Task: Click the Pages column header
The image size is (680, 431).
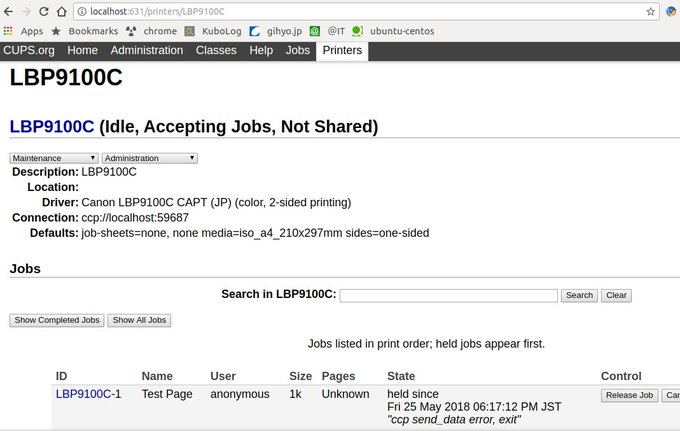Action: tap(338, 376)
